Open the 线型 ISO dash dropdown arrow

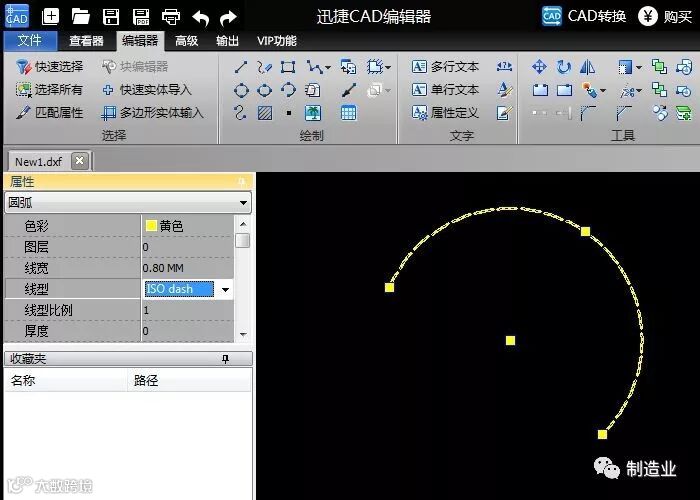(x=225, y=290)
